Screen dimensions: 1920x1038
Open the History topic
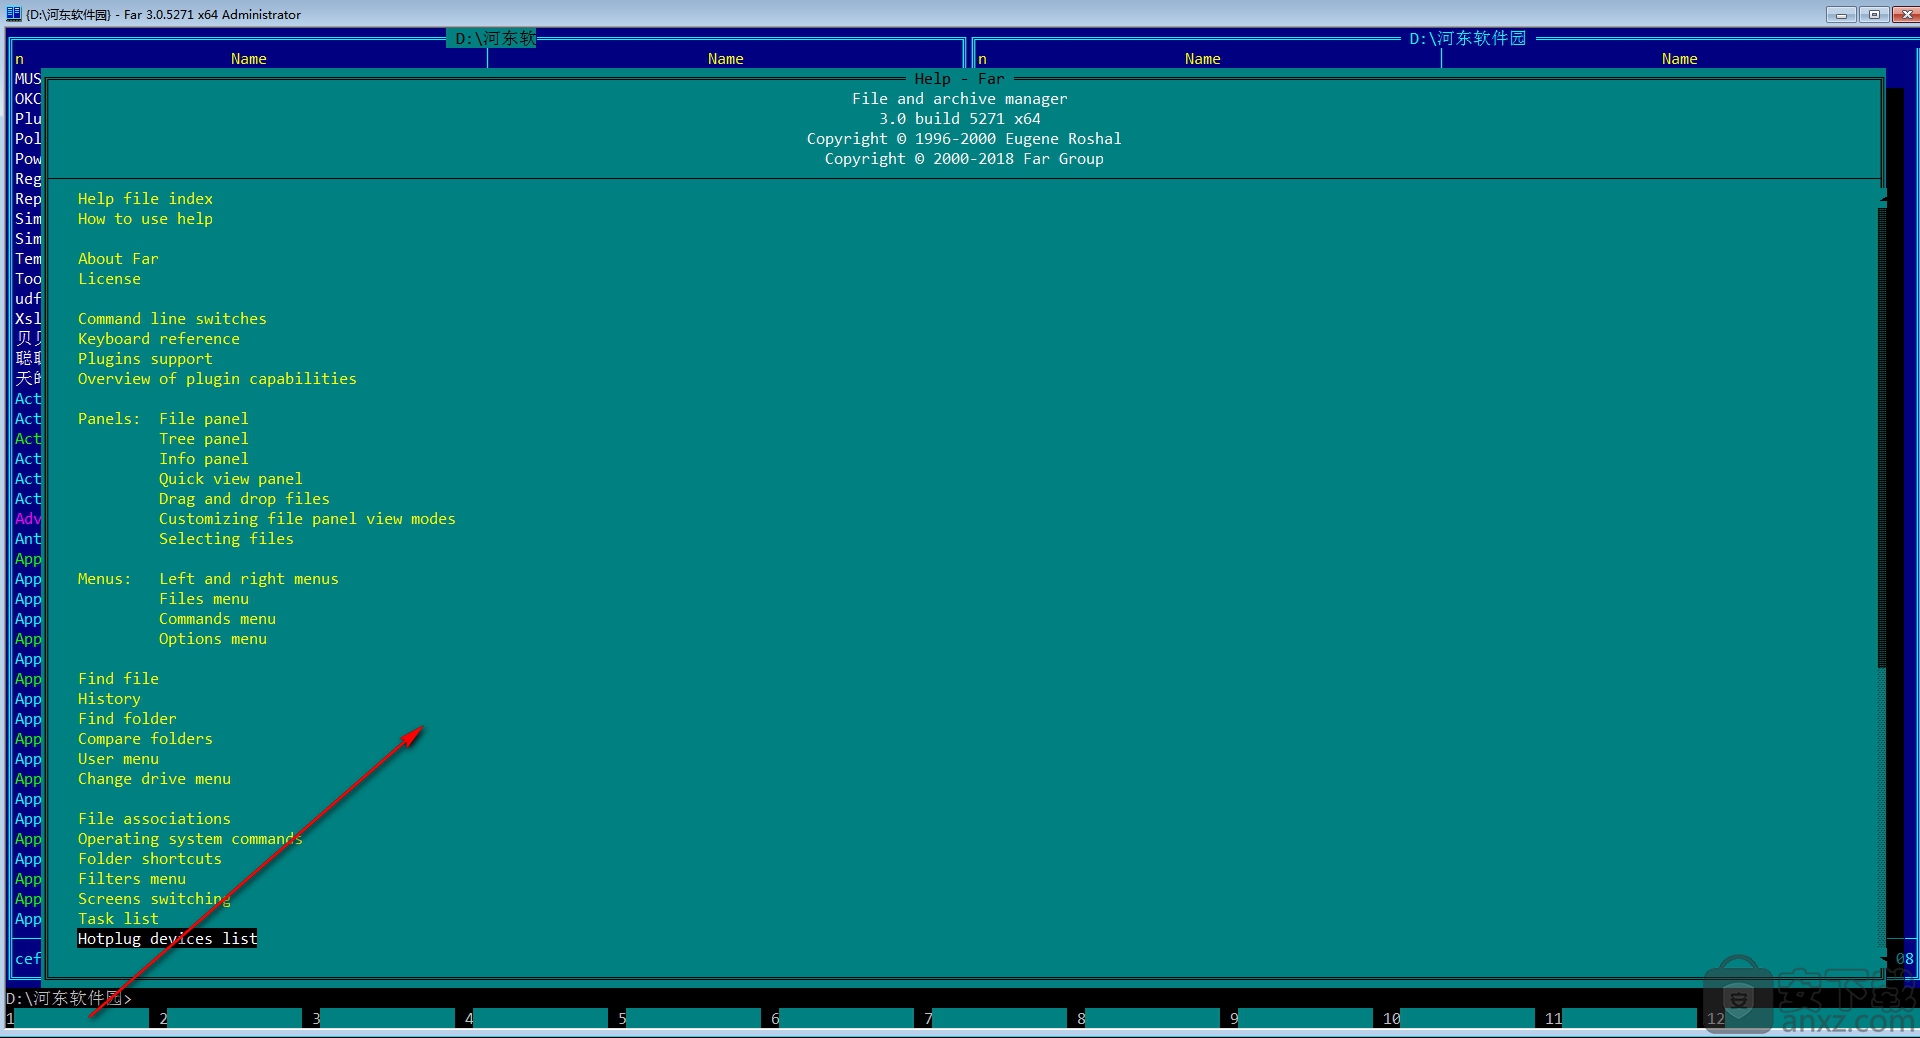[109, 699]
